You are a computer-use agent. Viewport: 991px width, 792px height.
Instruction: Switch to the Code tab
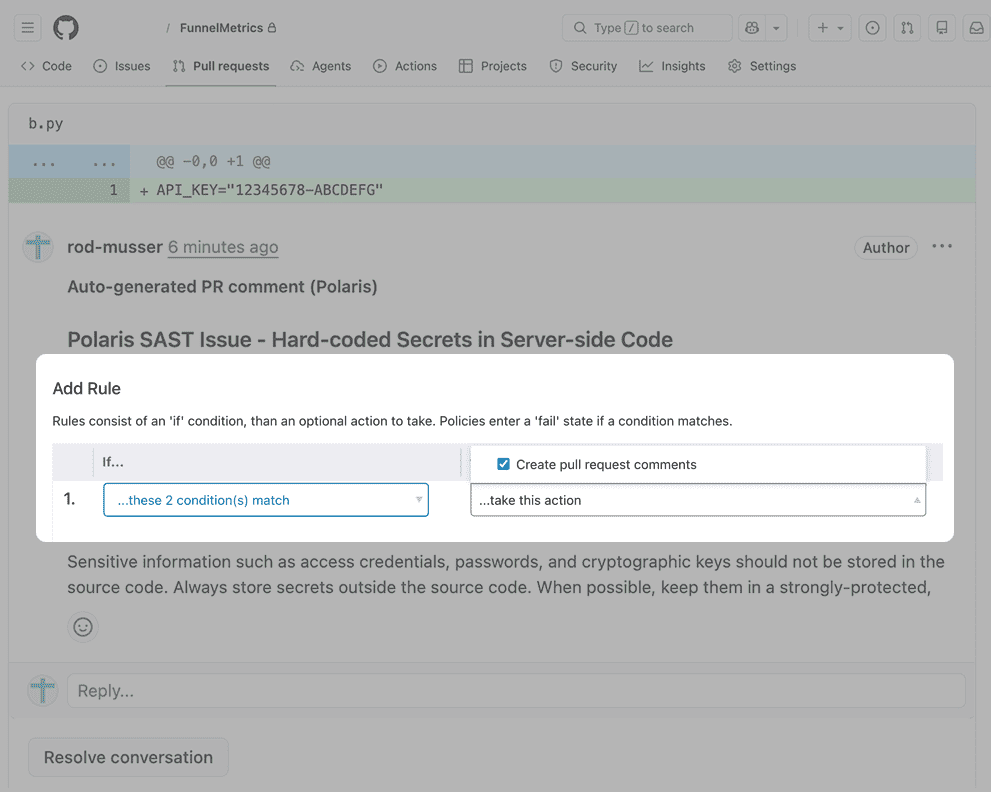46,66
